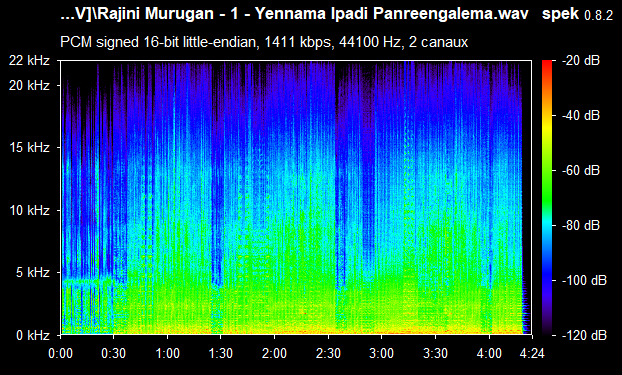Click the Yennama Ipadi Panreengalema.wav filename
Image resolution: width=622 pixels, height=375 pixels.
point(391,14)
